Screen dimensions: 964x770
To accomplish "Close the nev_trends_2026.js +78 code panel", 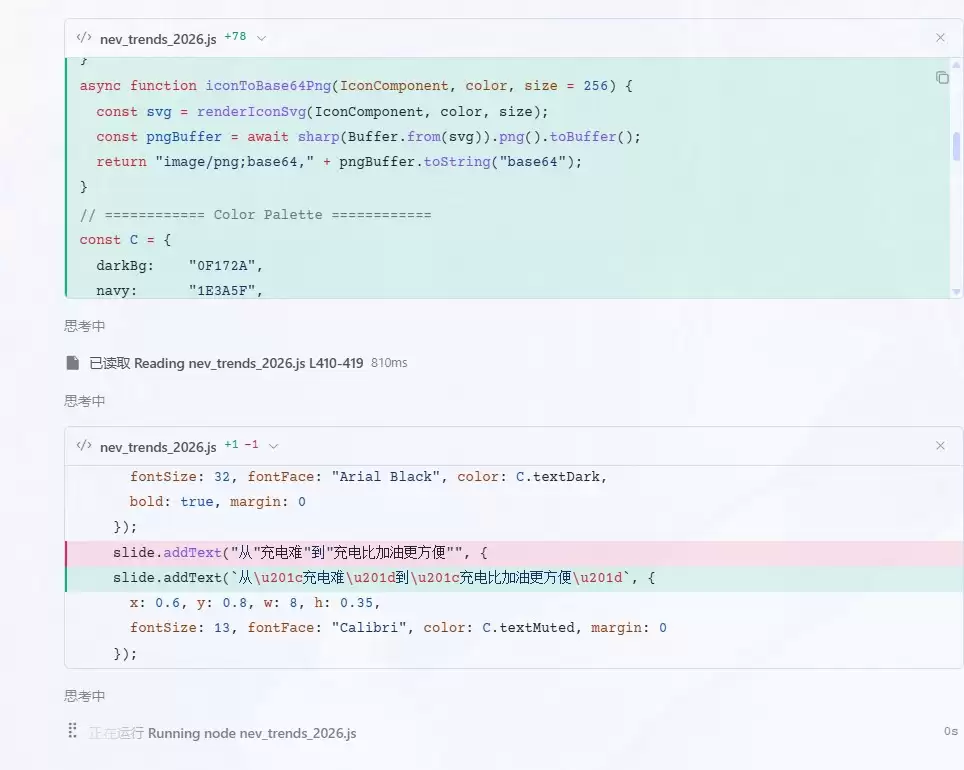I will coord(940,38).
